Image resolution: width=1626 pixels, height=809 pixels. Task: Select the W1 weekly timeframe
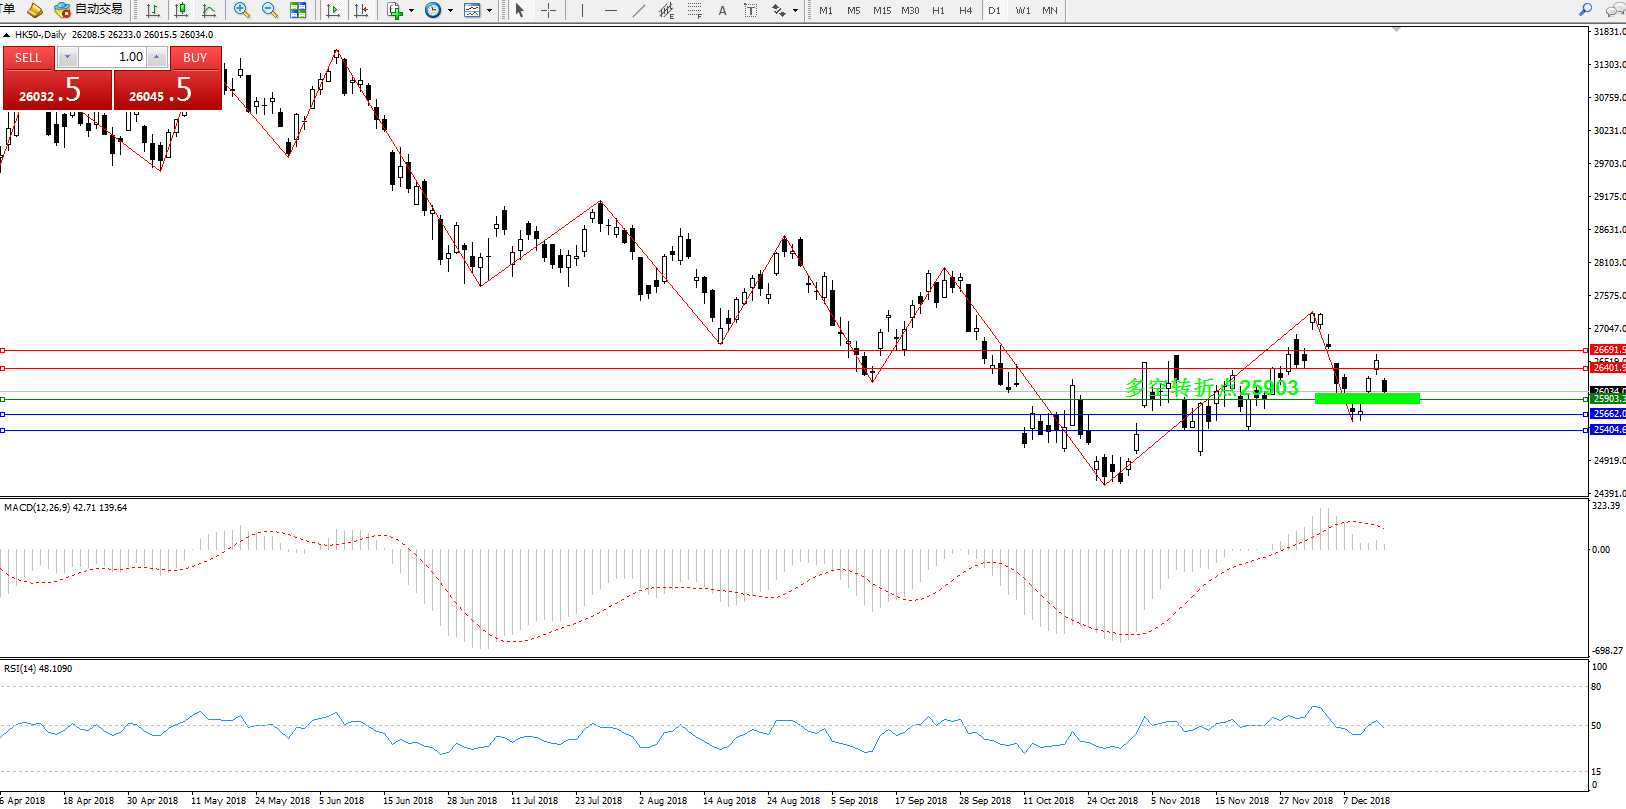1022,10
